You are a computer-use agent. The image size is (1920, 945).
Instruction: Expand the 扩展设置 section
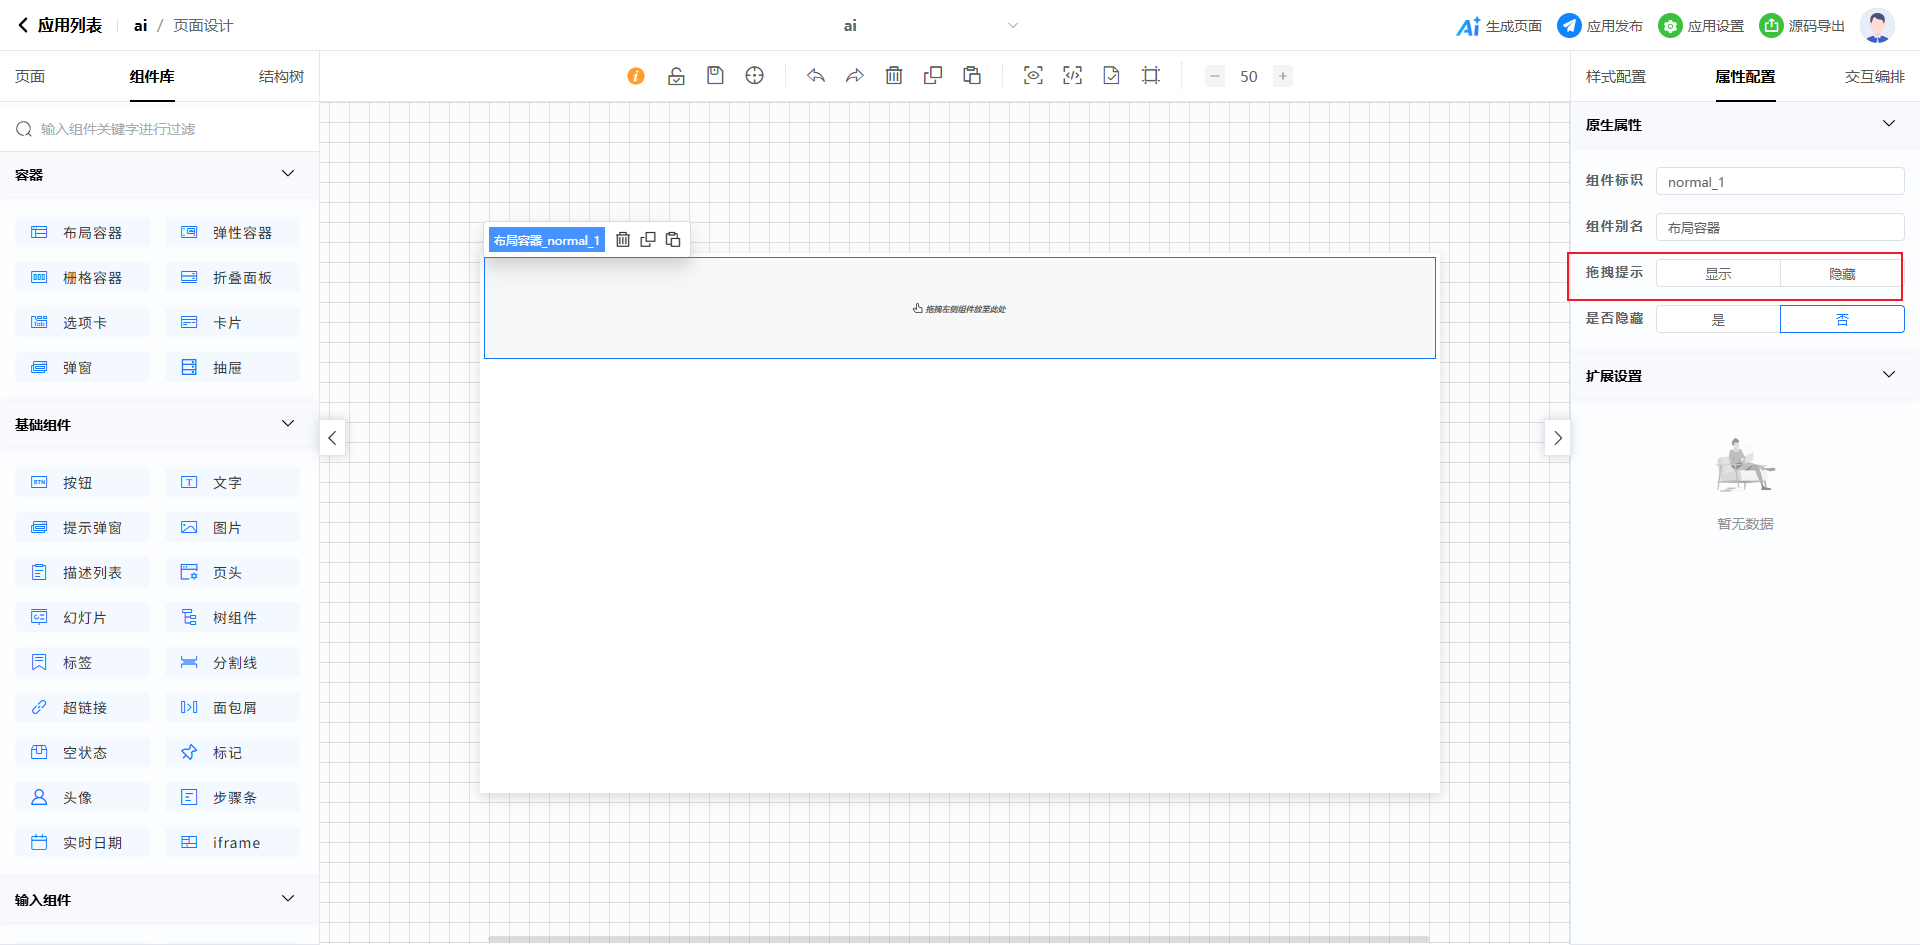click(x=1888, y=375)
